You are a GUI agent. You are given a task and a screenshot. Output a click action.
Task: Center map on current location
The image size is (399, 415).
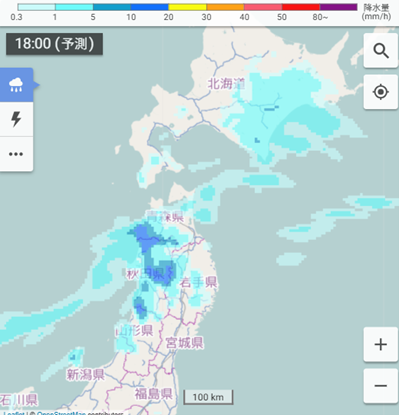381,92
